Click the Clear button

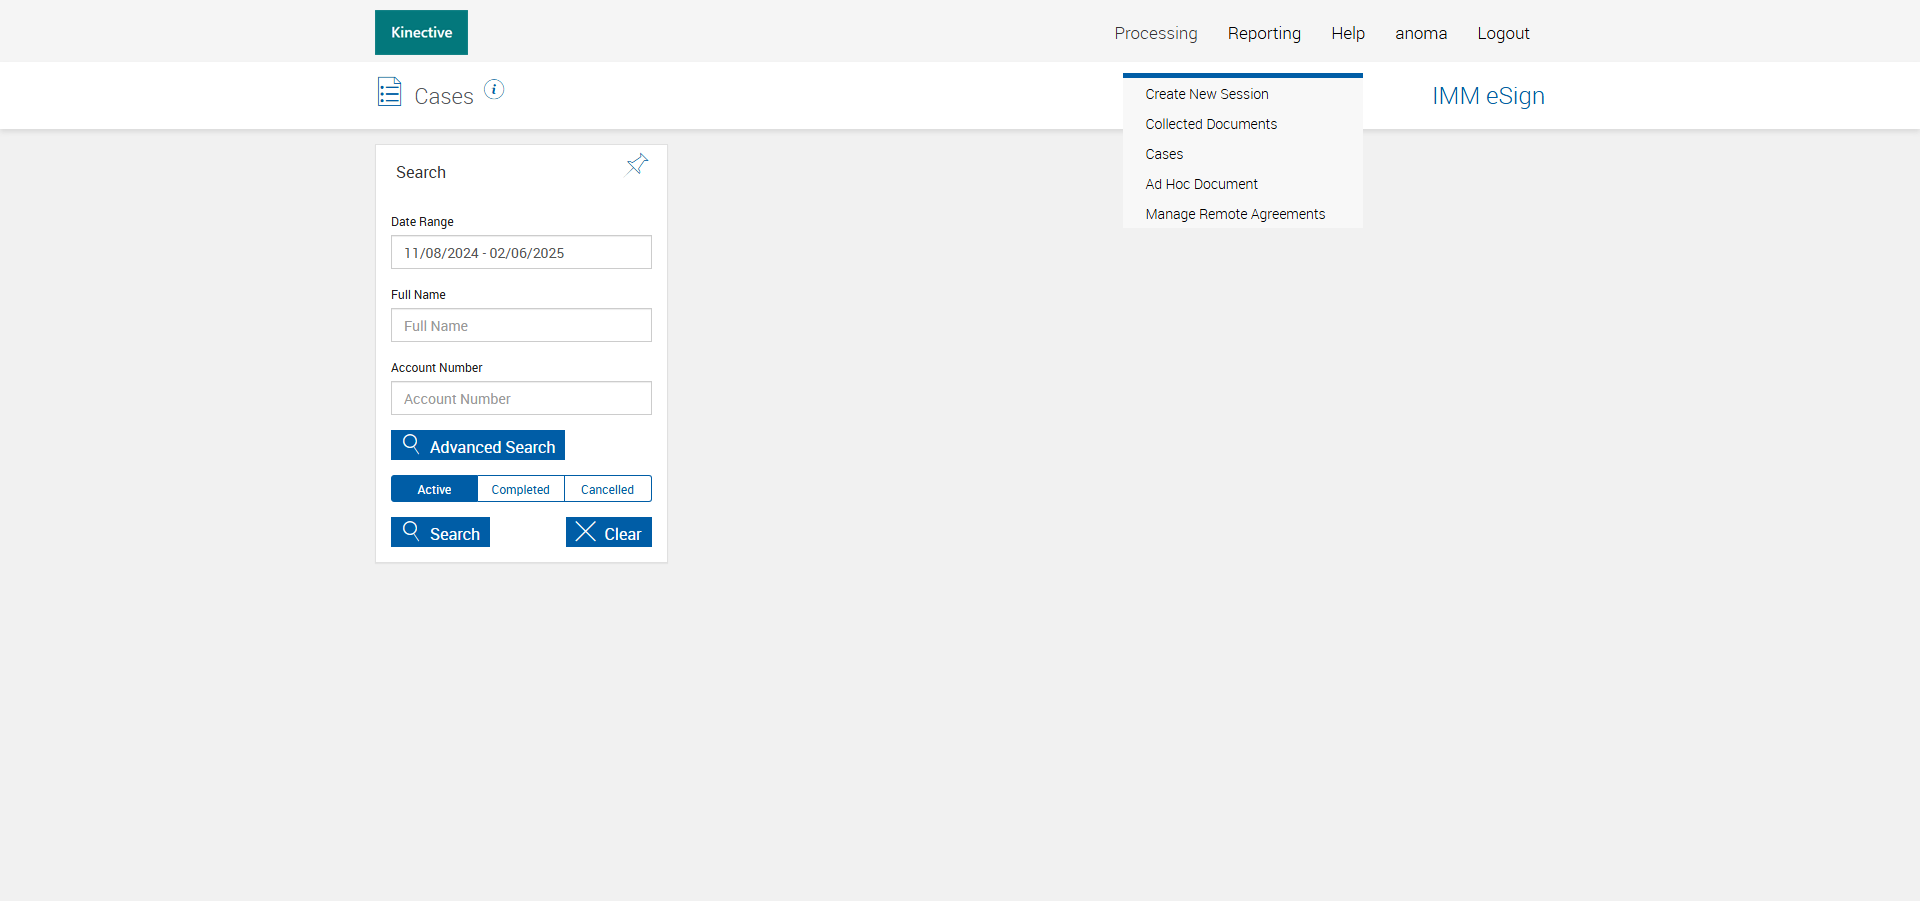click(x=609, y=532)
